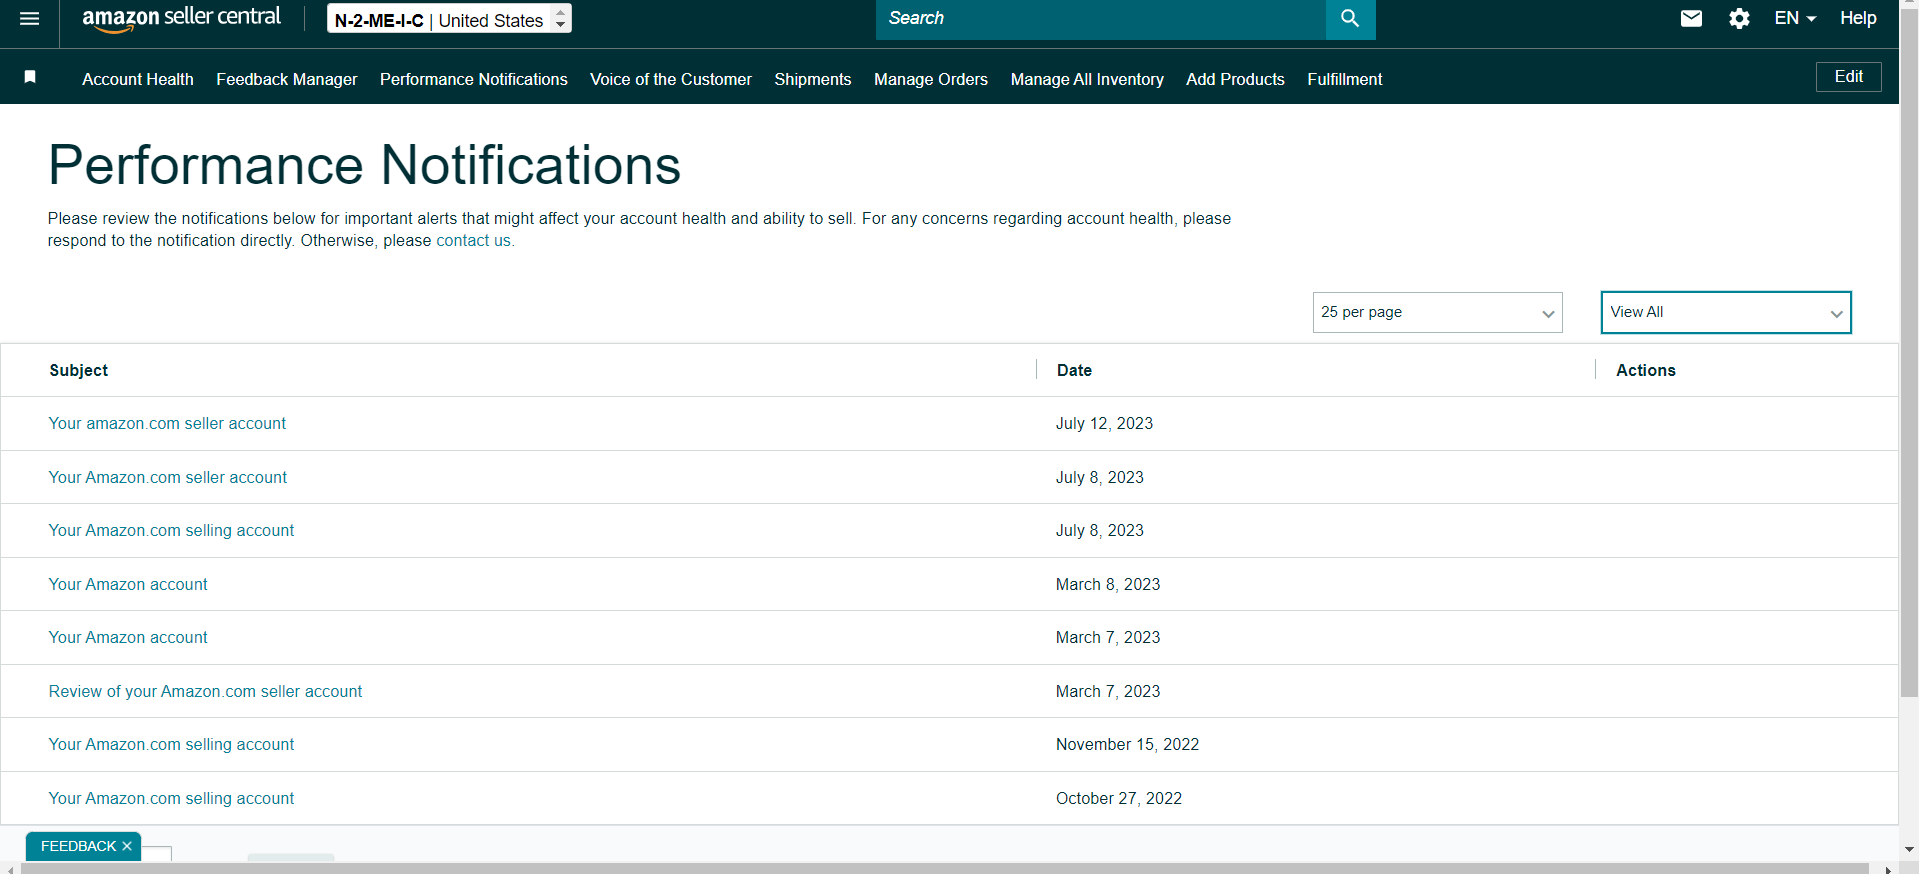This screenshot has width=1919, height=874.
Task: Open the 25 per page dropdown
Action: [1437, 312]
